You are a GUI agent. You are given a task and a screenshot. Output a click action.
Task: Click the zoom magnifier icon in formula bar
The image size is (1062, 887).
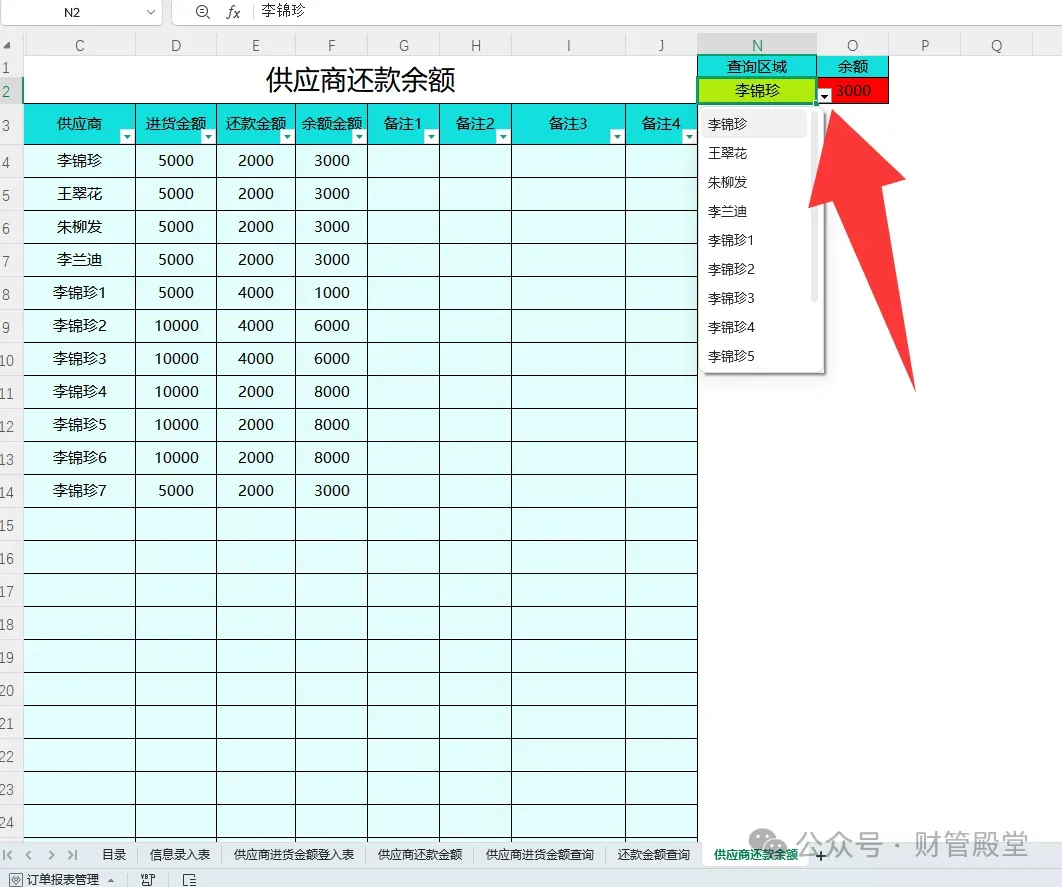point(203,12)
